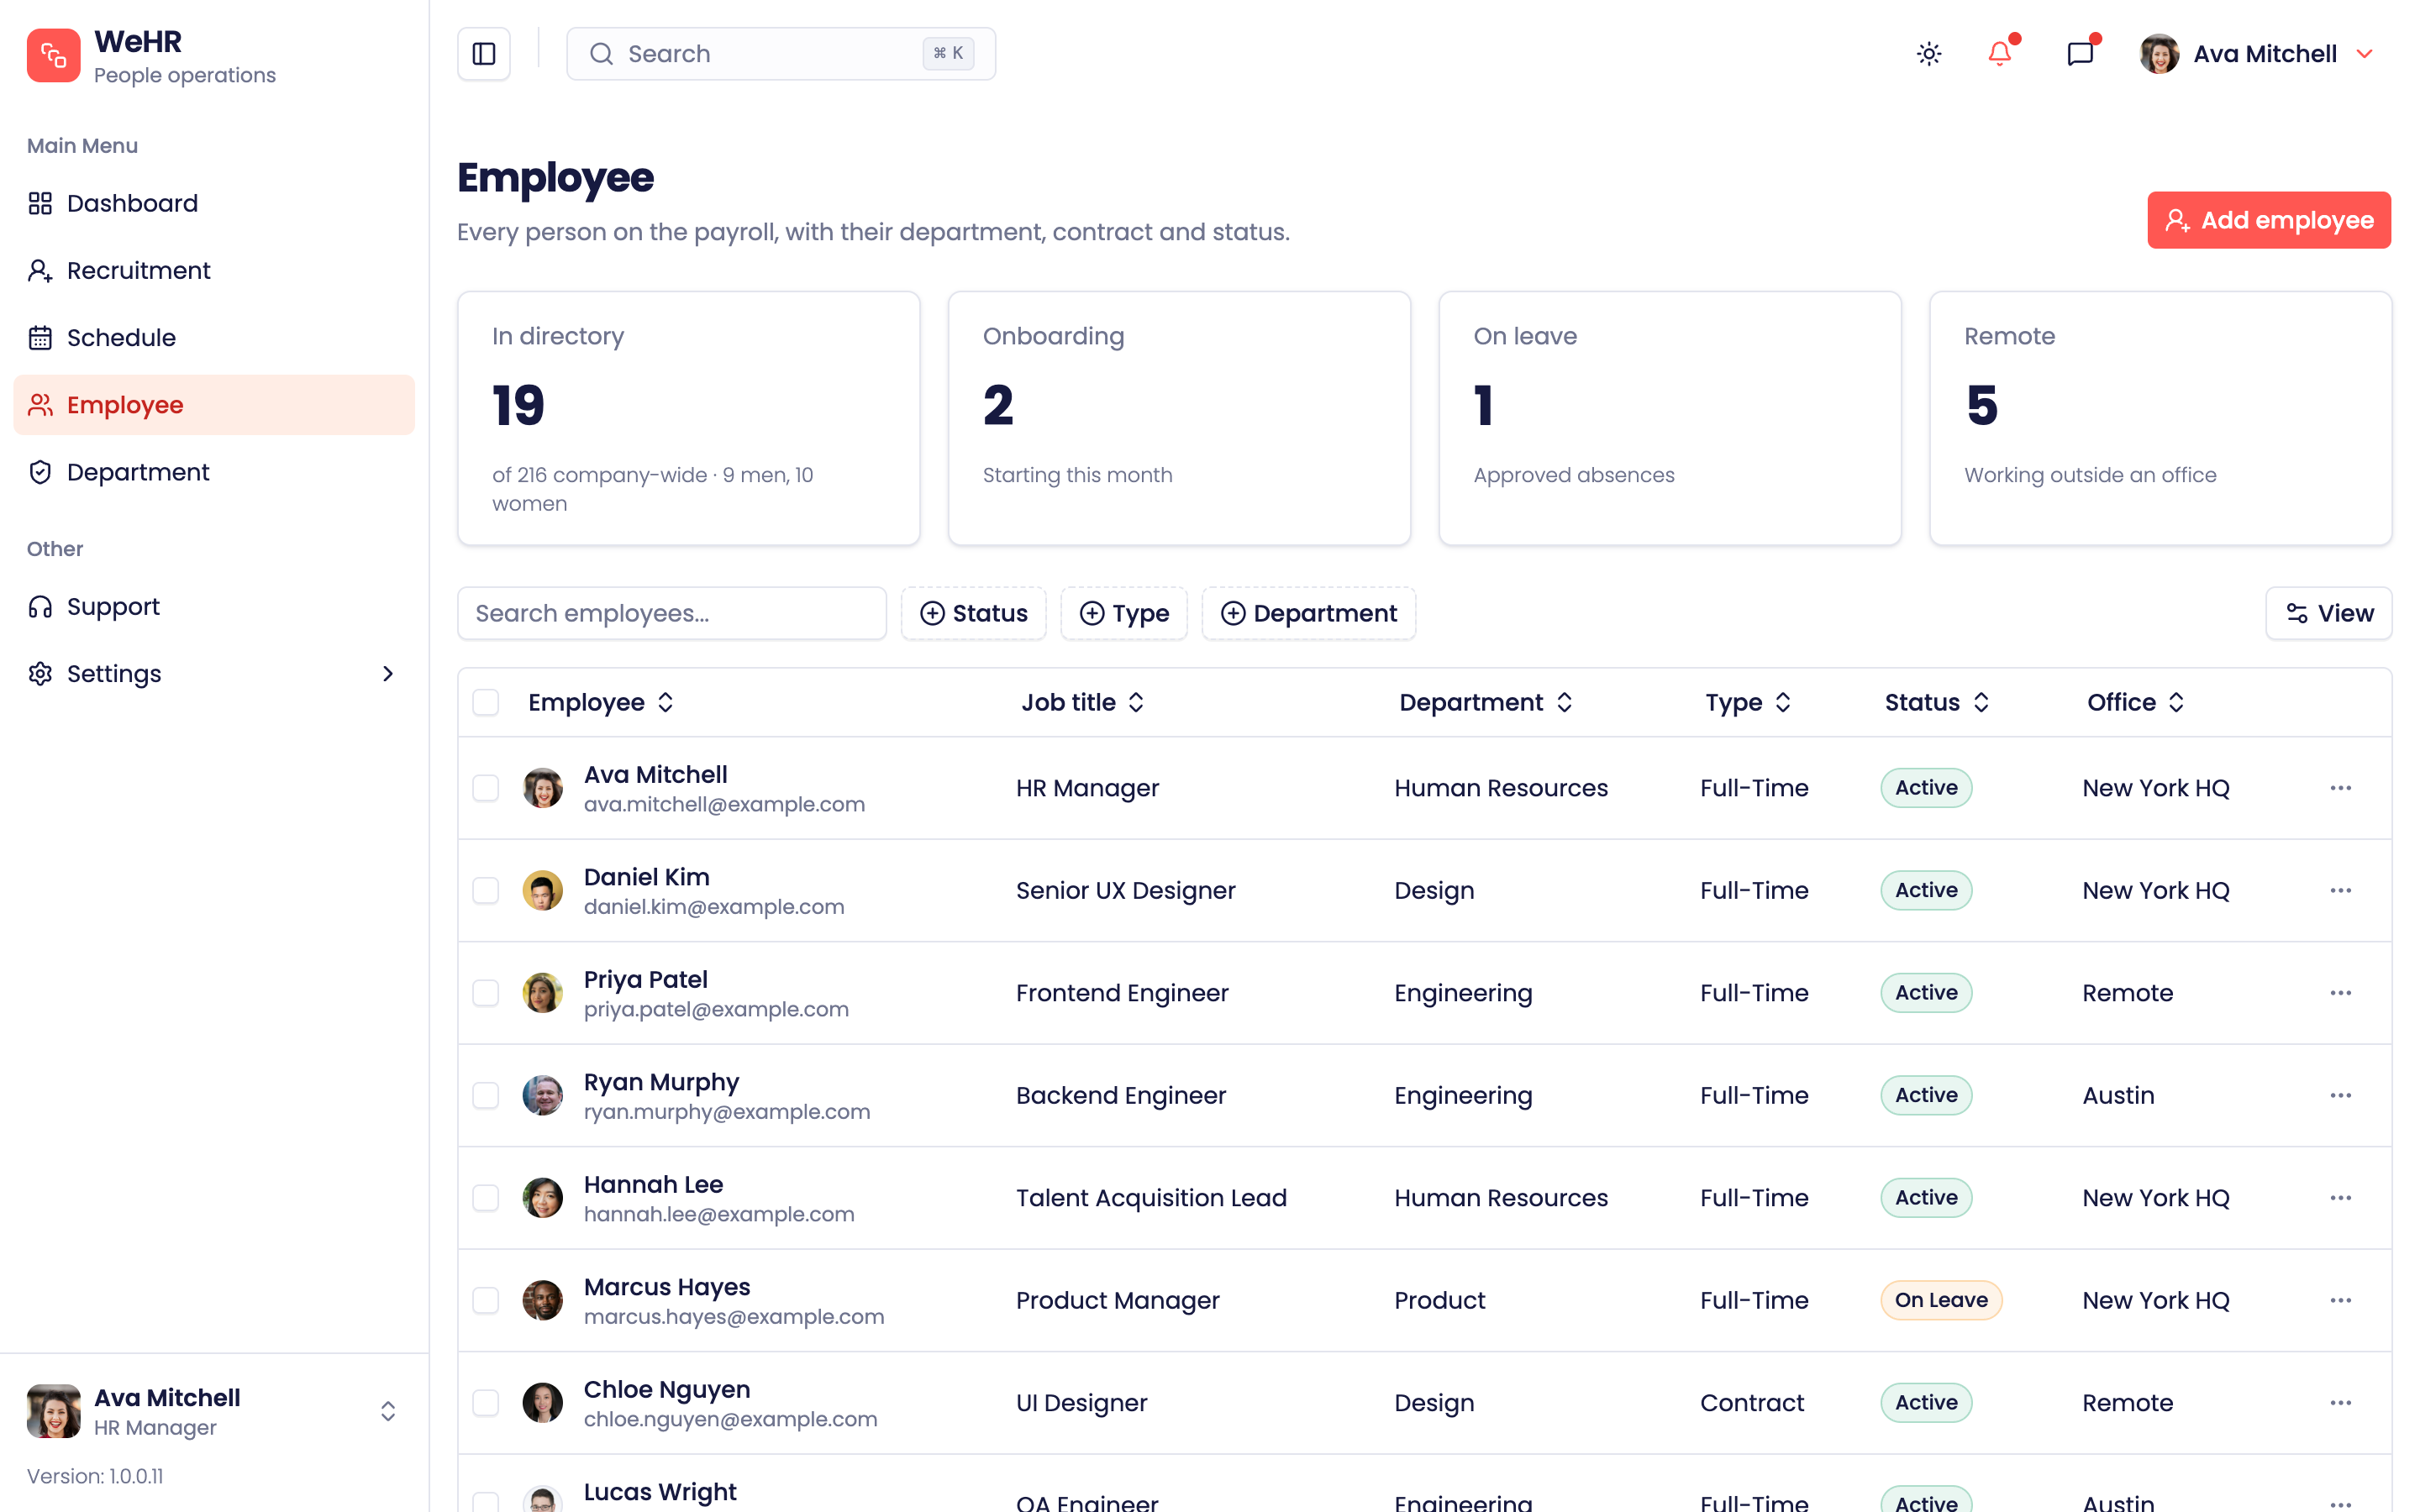Expand the sidebar account switcher
This screenshot has height=1512, width=2420.
pyautogui.click(x=388, y=1411)
